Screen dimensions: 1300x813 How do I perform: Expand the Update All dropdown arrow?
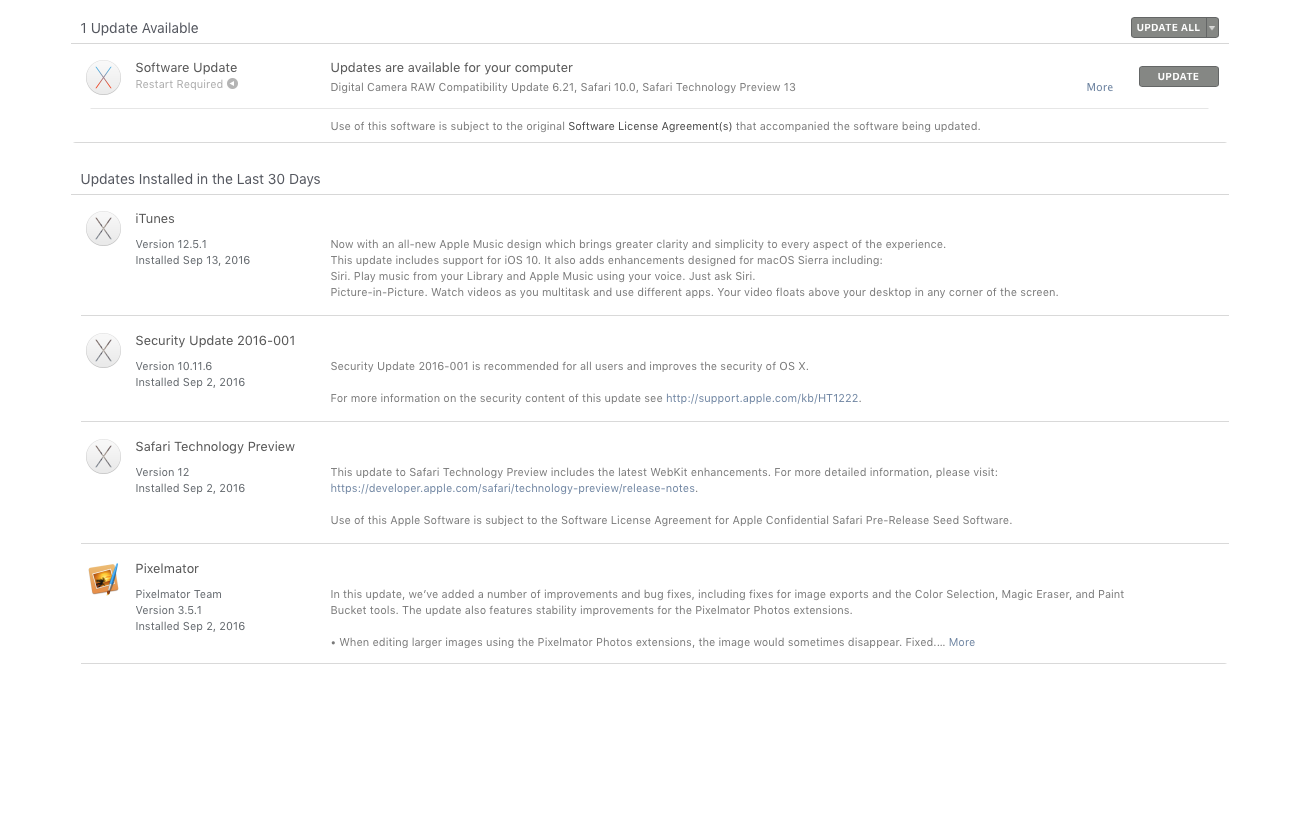point(1212,28)
